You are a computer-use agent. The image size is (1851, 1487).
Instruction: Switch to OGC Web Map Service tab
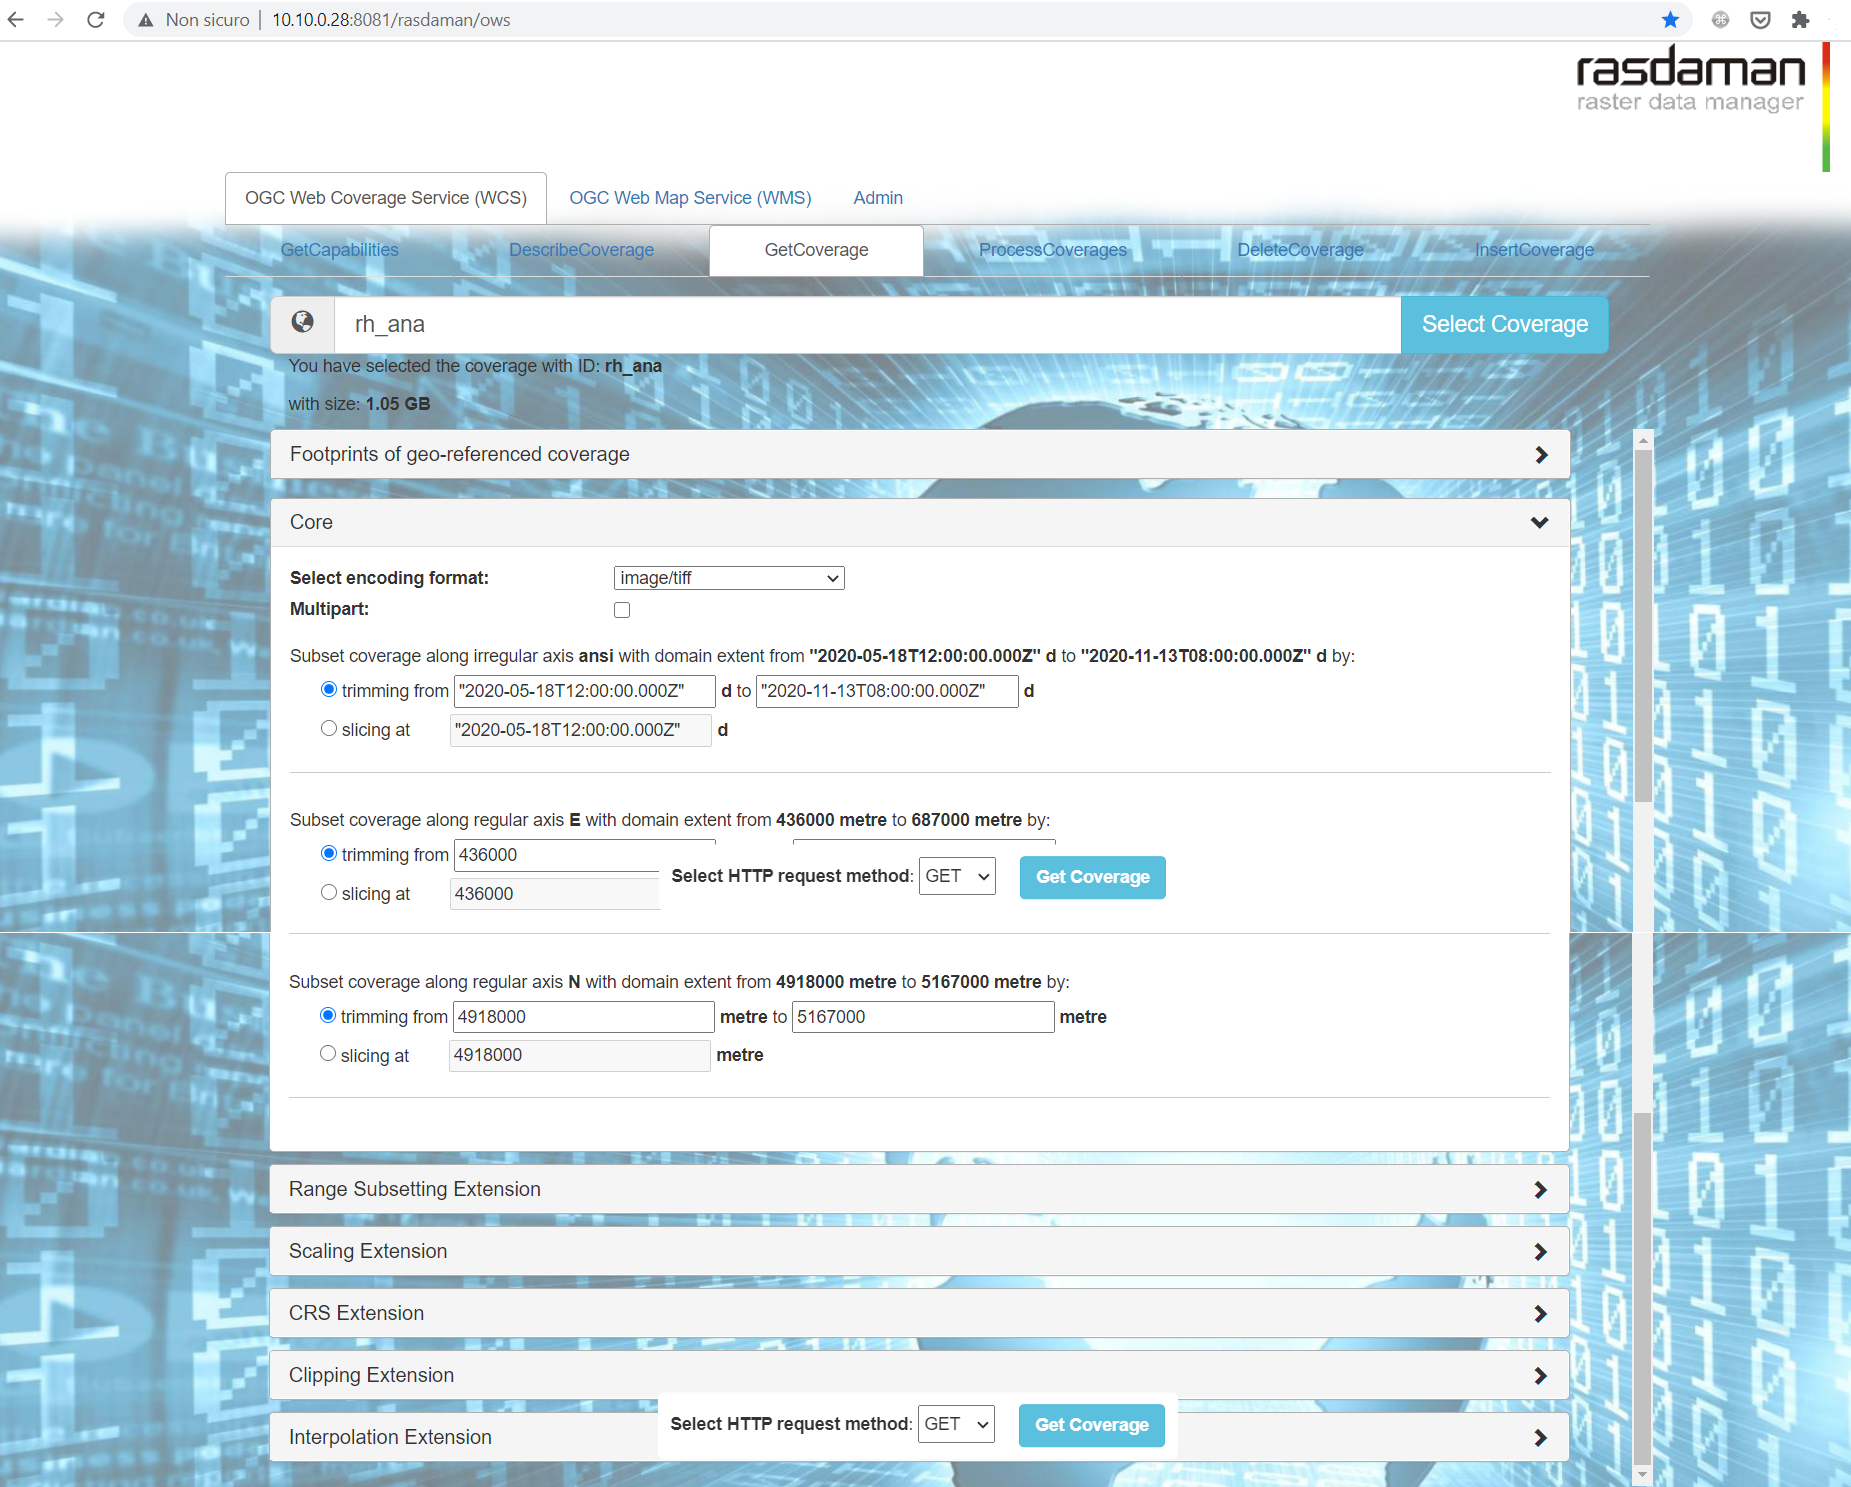point(690,198)
